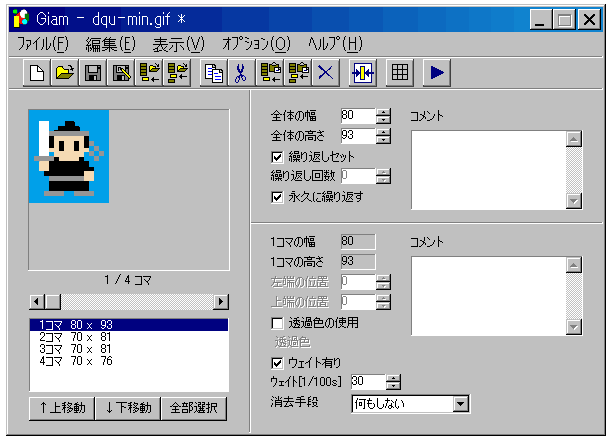Create a new file with the blank page icon

pos(37,73)
